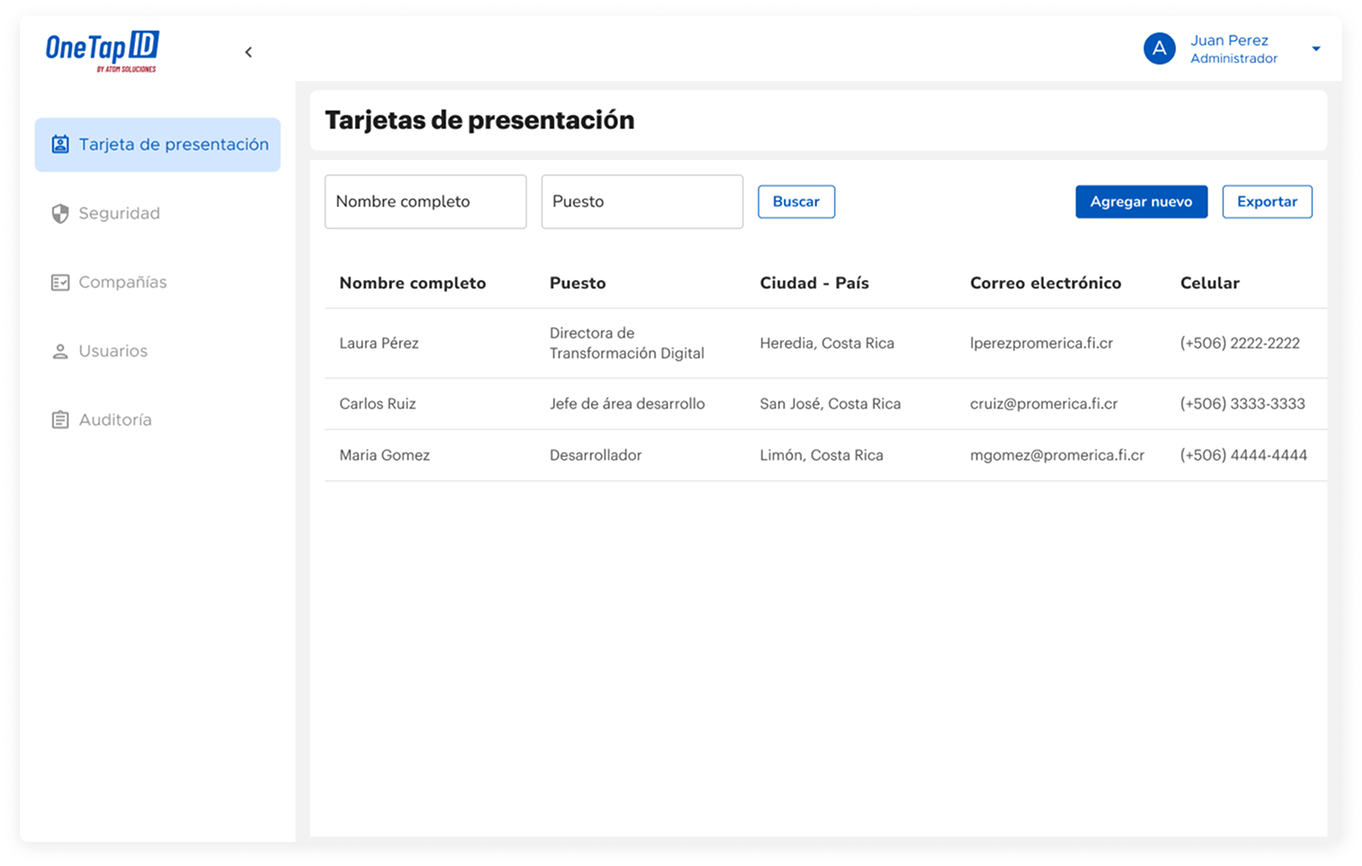
Task: Click the Tarjeta de presentación card icon
Action: 60,145
